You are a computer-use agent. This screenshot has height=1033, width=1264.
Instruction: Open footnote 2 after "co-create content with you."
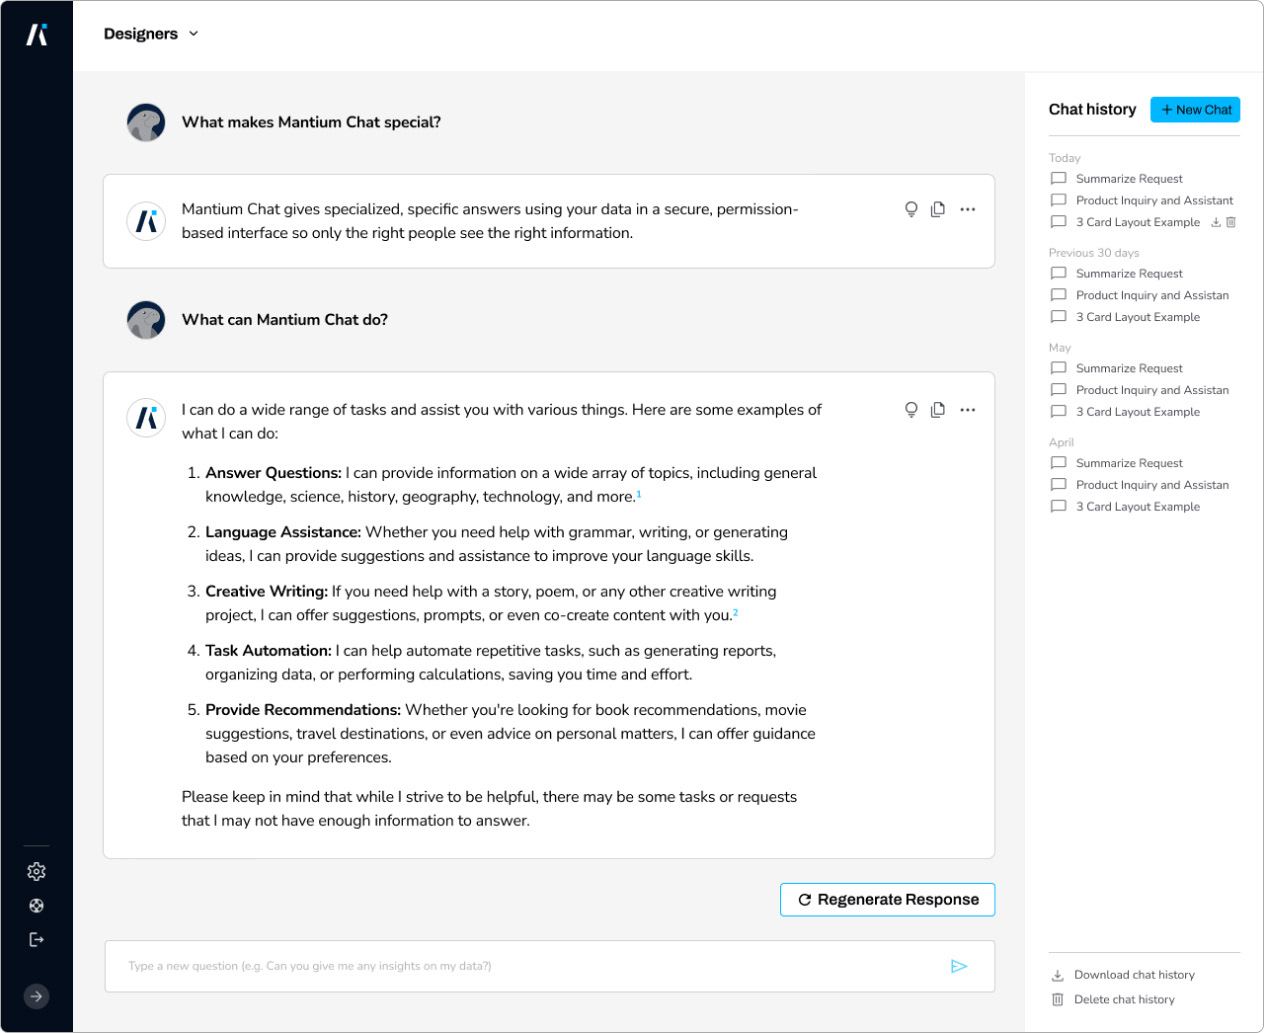point(735,612)
